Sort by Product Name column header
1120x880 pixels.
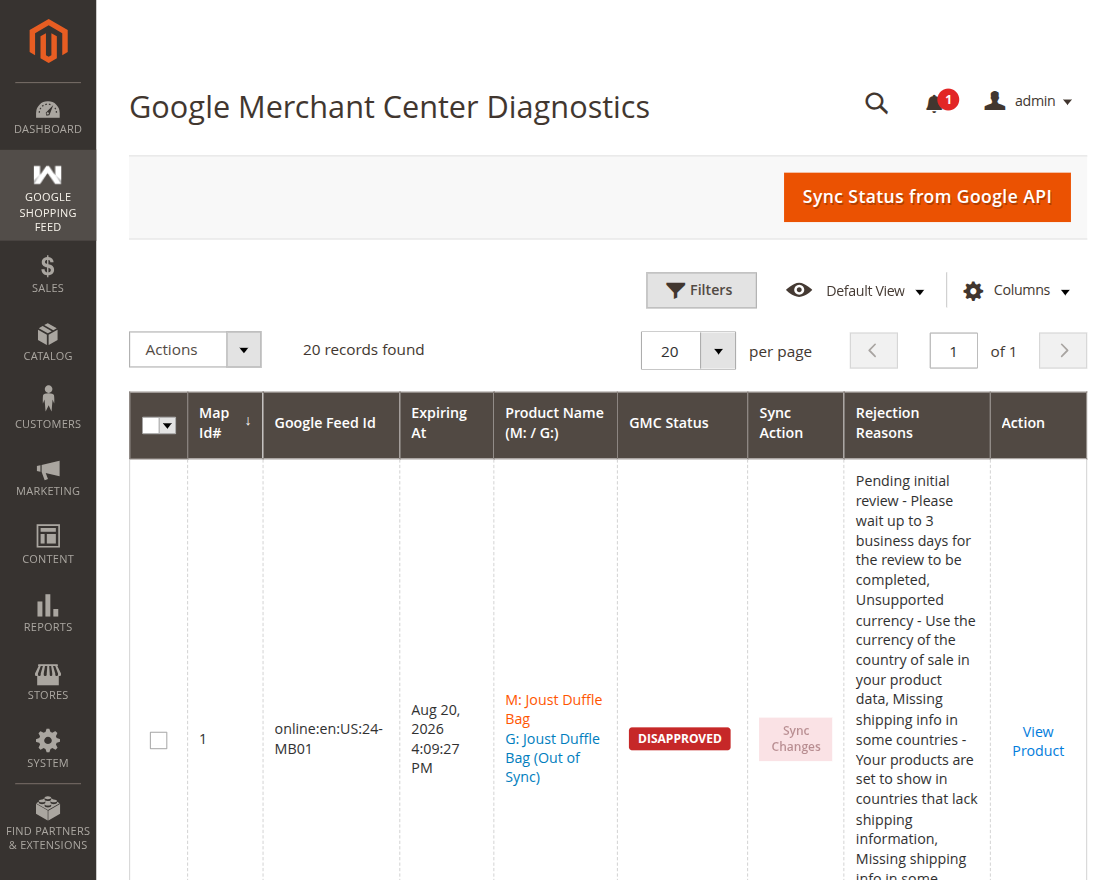(555, 424)
